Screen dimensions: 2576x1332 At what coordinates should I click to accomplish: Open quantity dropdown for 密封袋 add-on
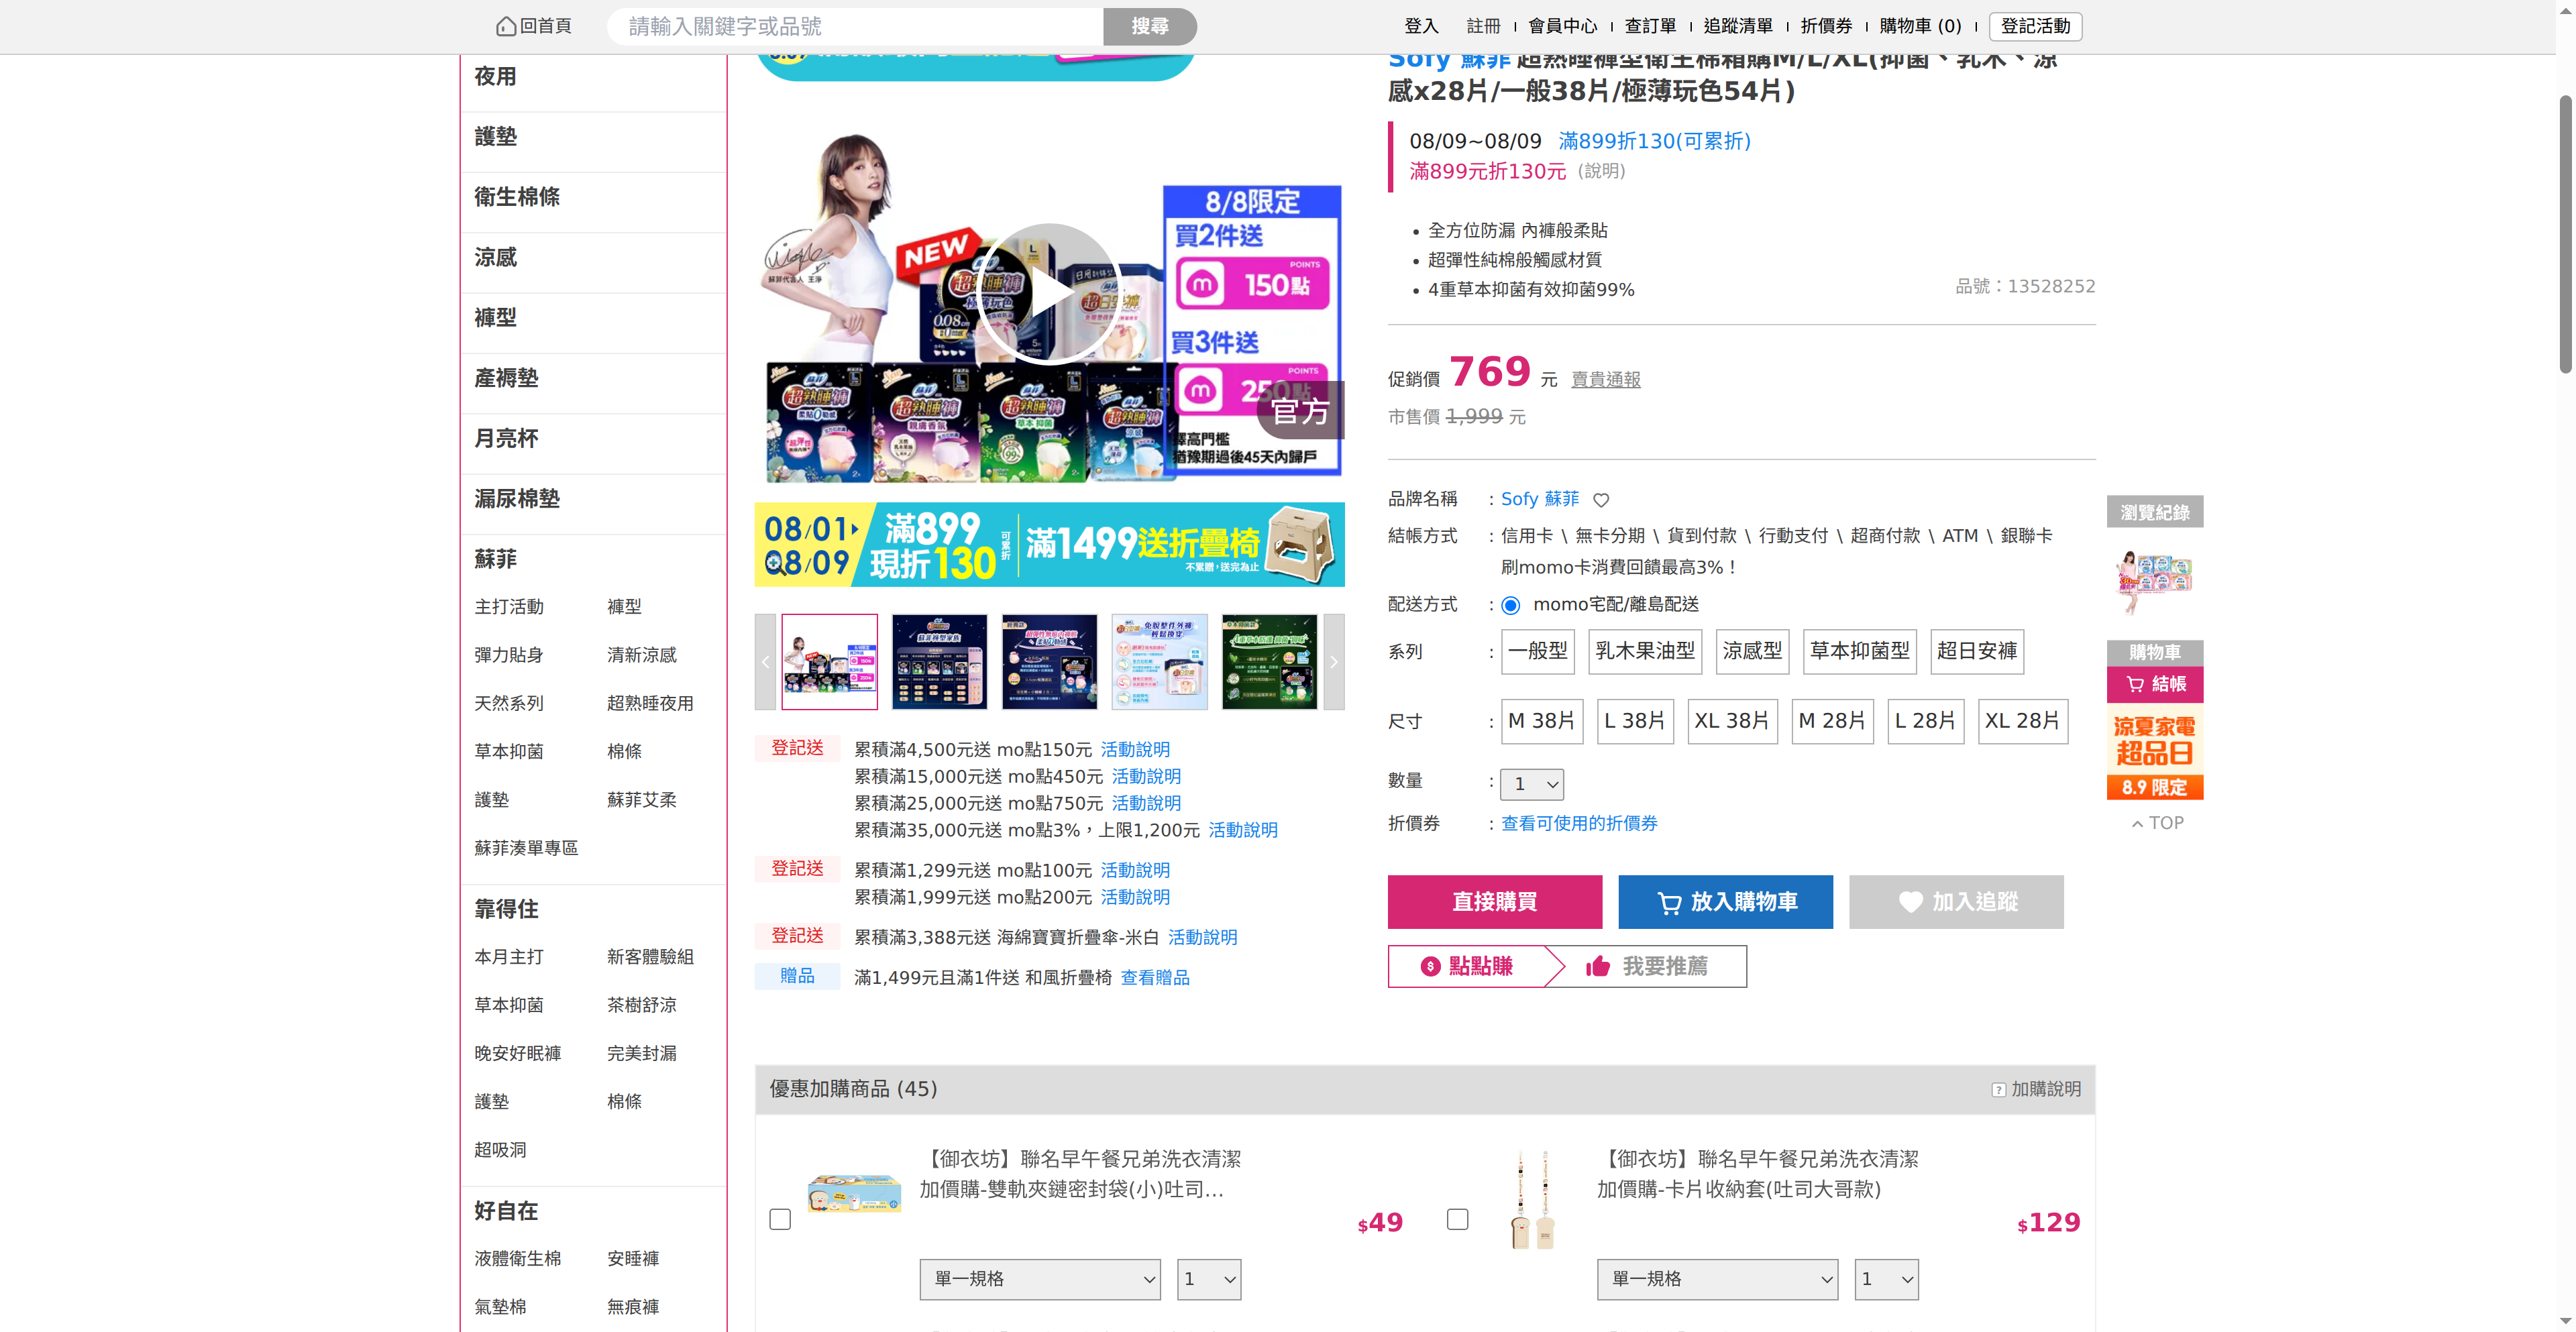tap(1209, 1280)
